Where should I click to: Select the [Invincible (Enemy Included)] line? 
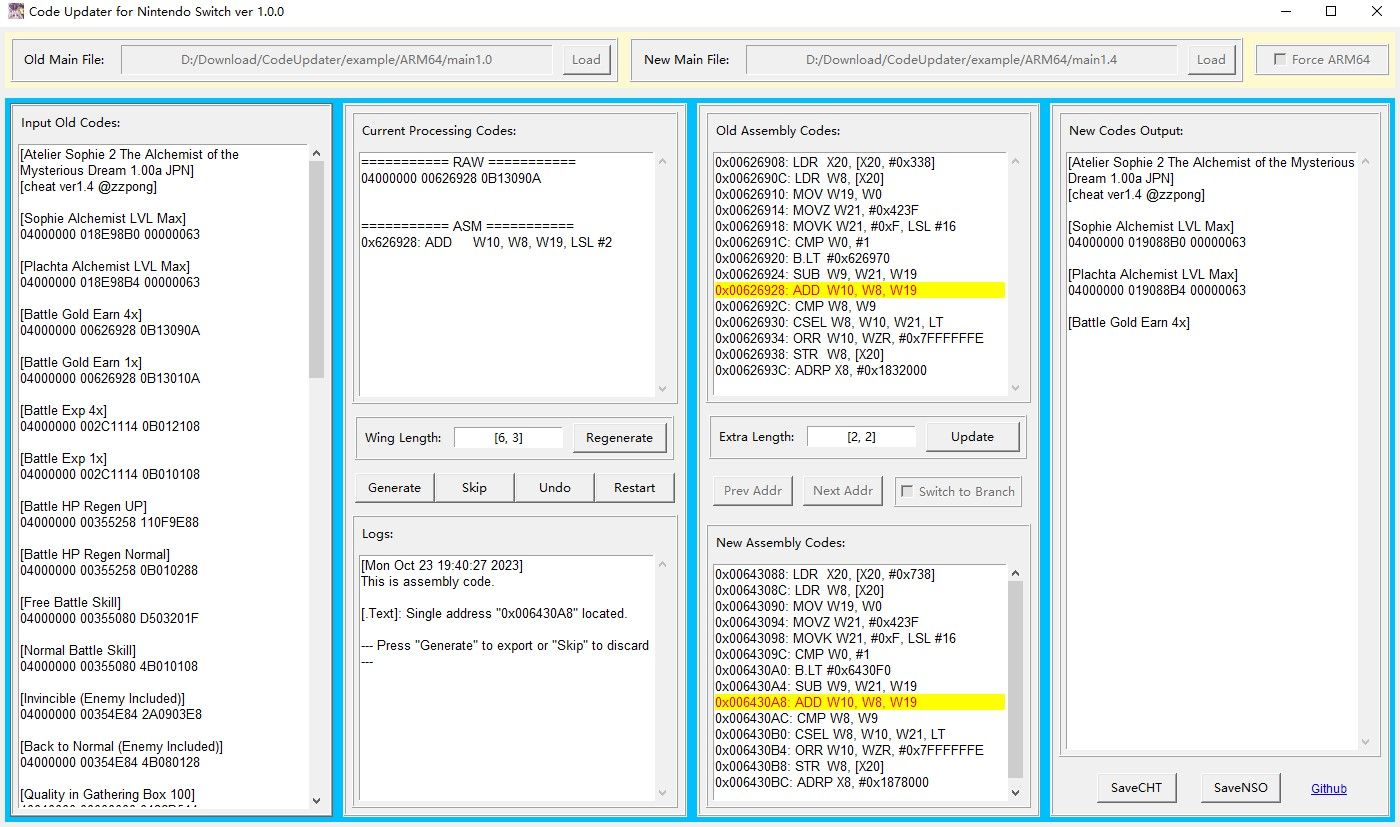(x=103, y=698)
